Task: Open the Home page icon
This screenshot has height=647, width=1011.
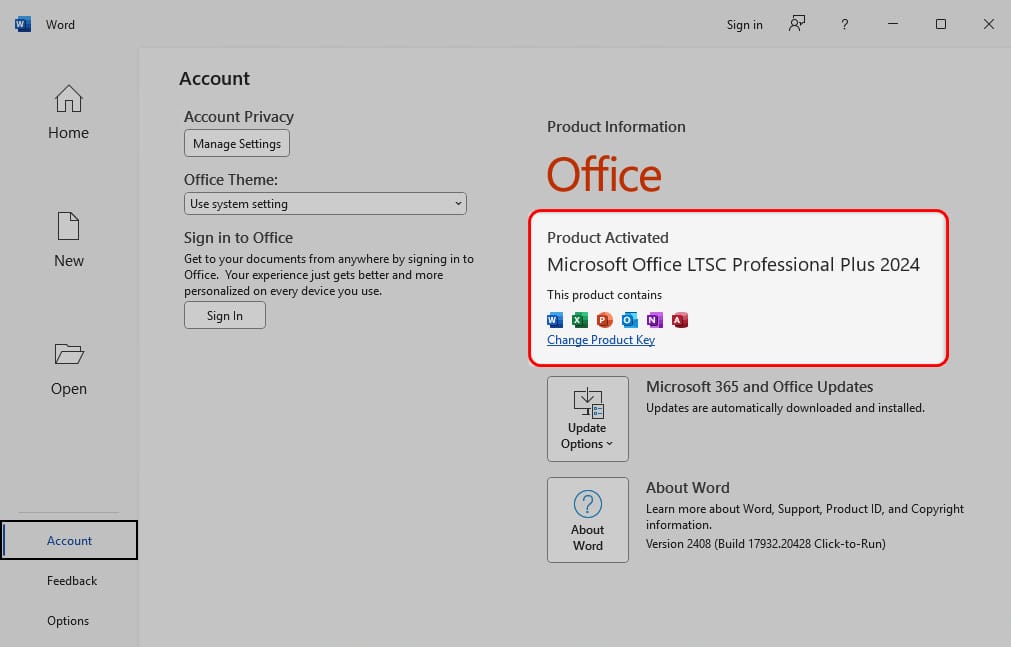Action: 68,99
